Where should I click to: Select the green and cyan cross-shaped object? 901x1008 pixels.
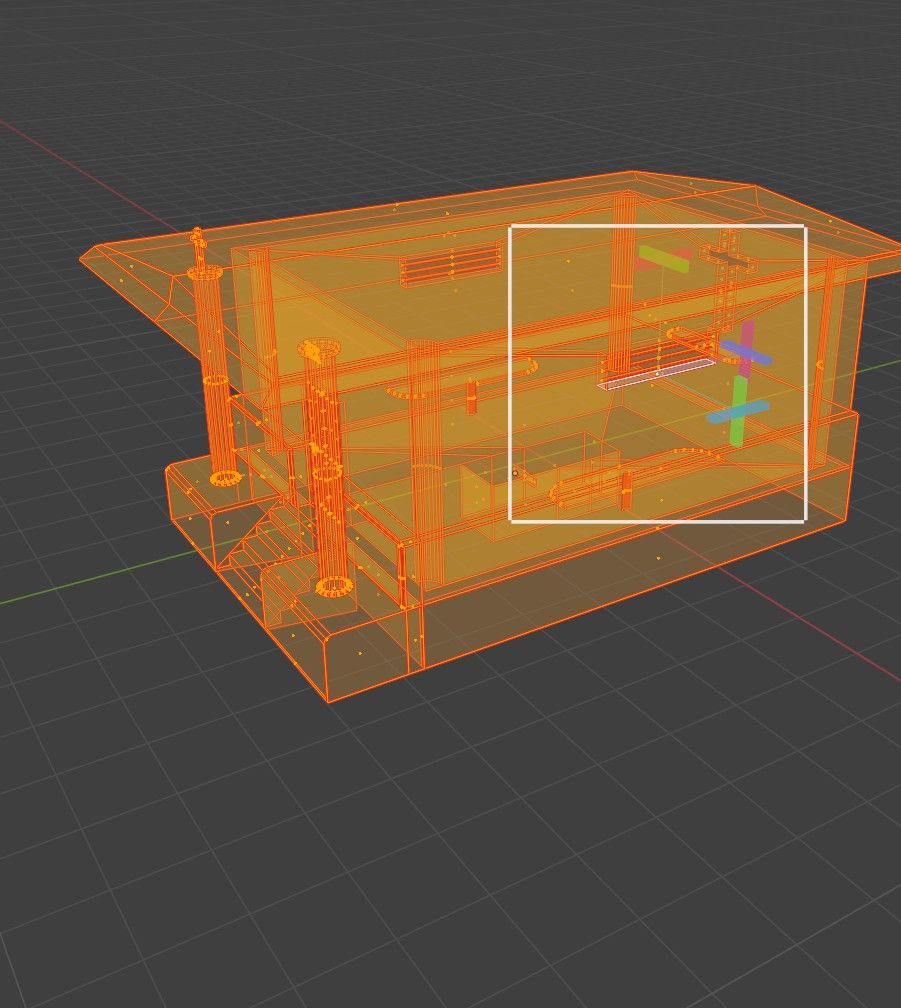[738, 411]
